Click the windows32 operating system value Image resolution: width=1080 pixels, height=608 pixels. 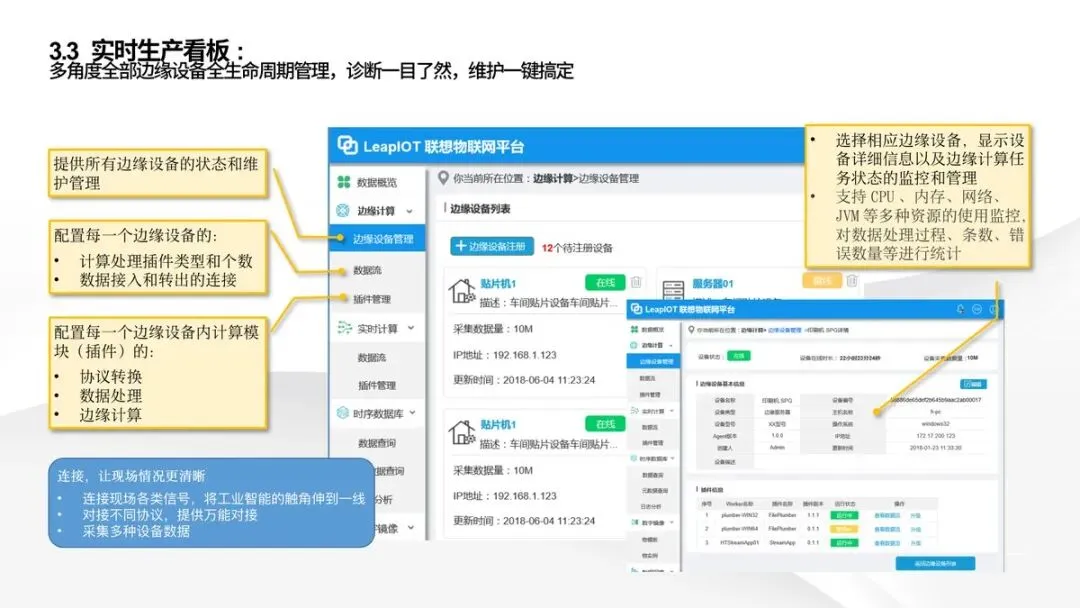935,423
